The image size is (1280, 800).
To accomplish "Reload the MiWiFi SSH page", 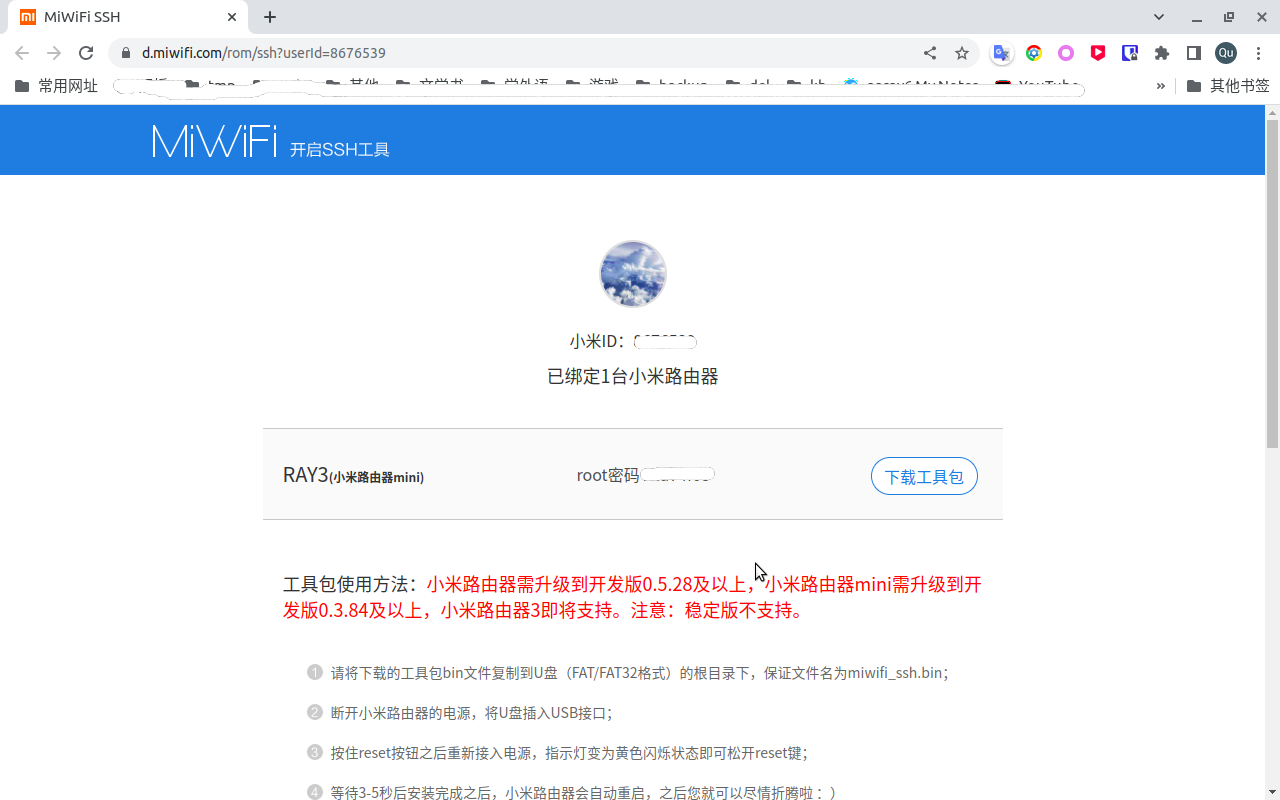I will pyautogui.click(x=86, y=53).
